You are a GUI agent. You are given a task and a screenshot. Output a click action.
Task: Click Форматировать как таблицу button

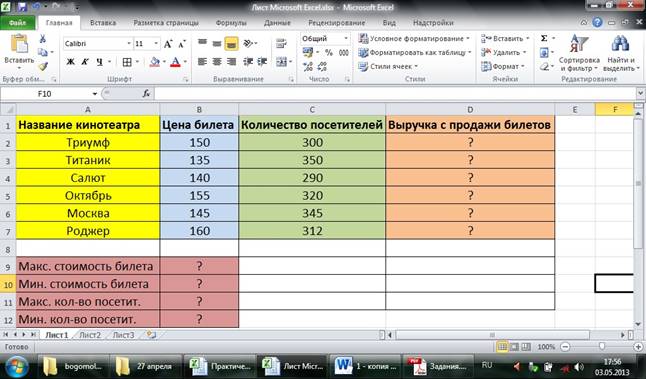pyautogui.click(x=415, y=52)
